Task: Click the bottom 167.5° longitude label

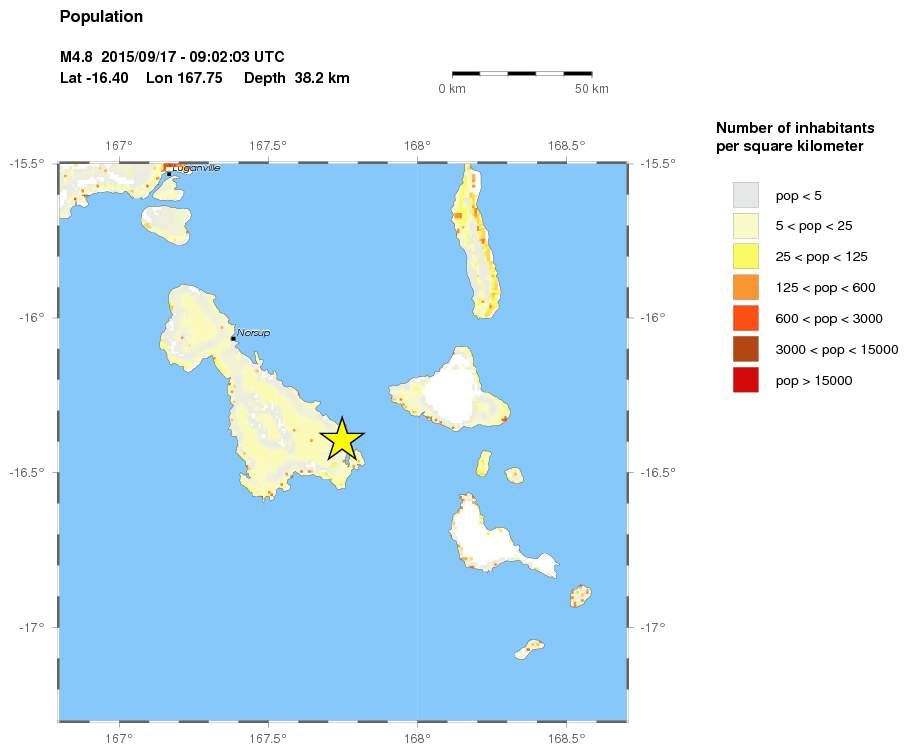Action: tap(268, 738)
